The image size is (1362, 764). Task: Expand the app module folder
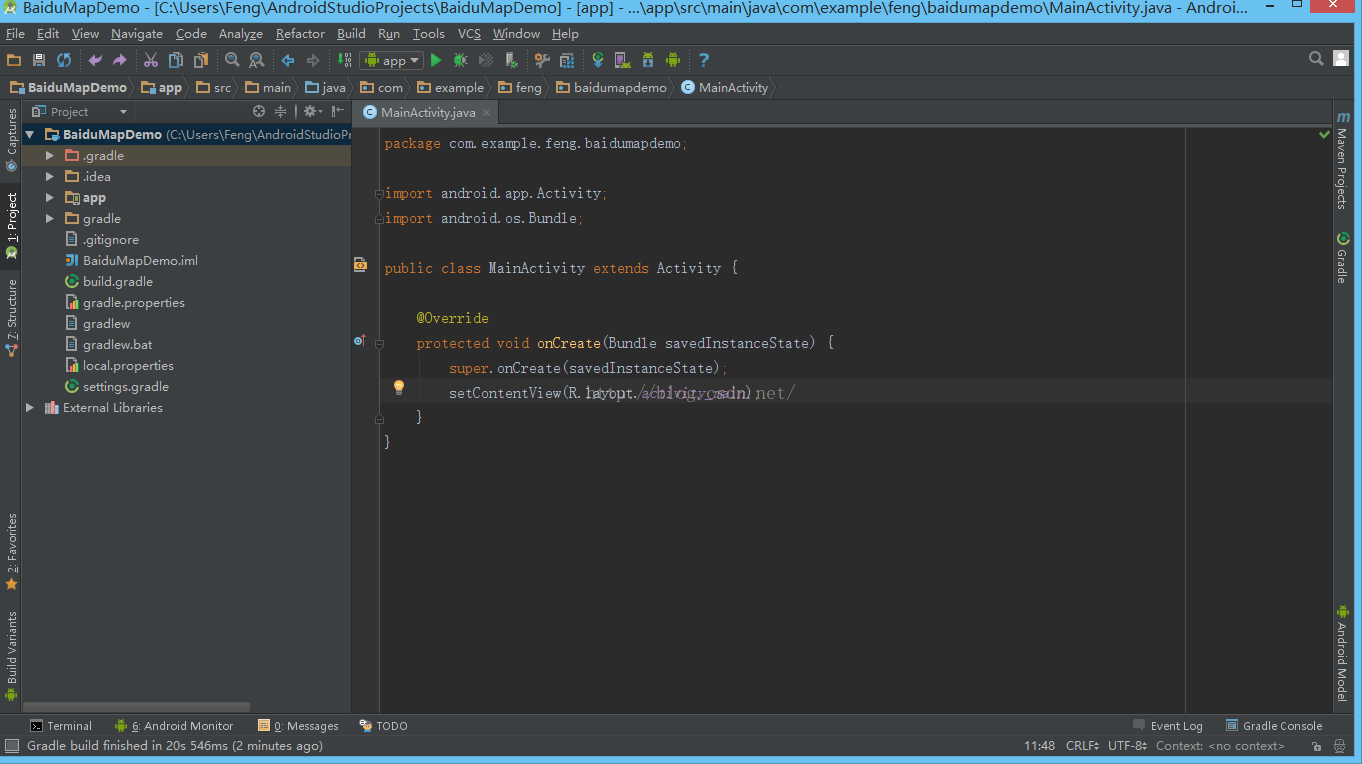coord(49,198)
